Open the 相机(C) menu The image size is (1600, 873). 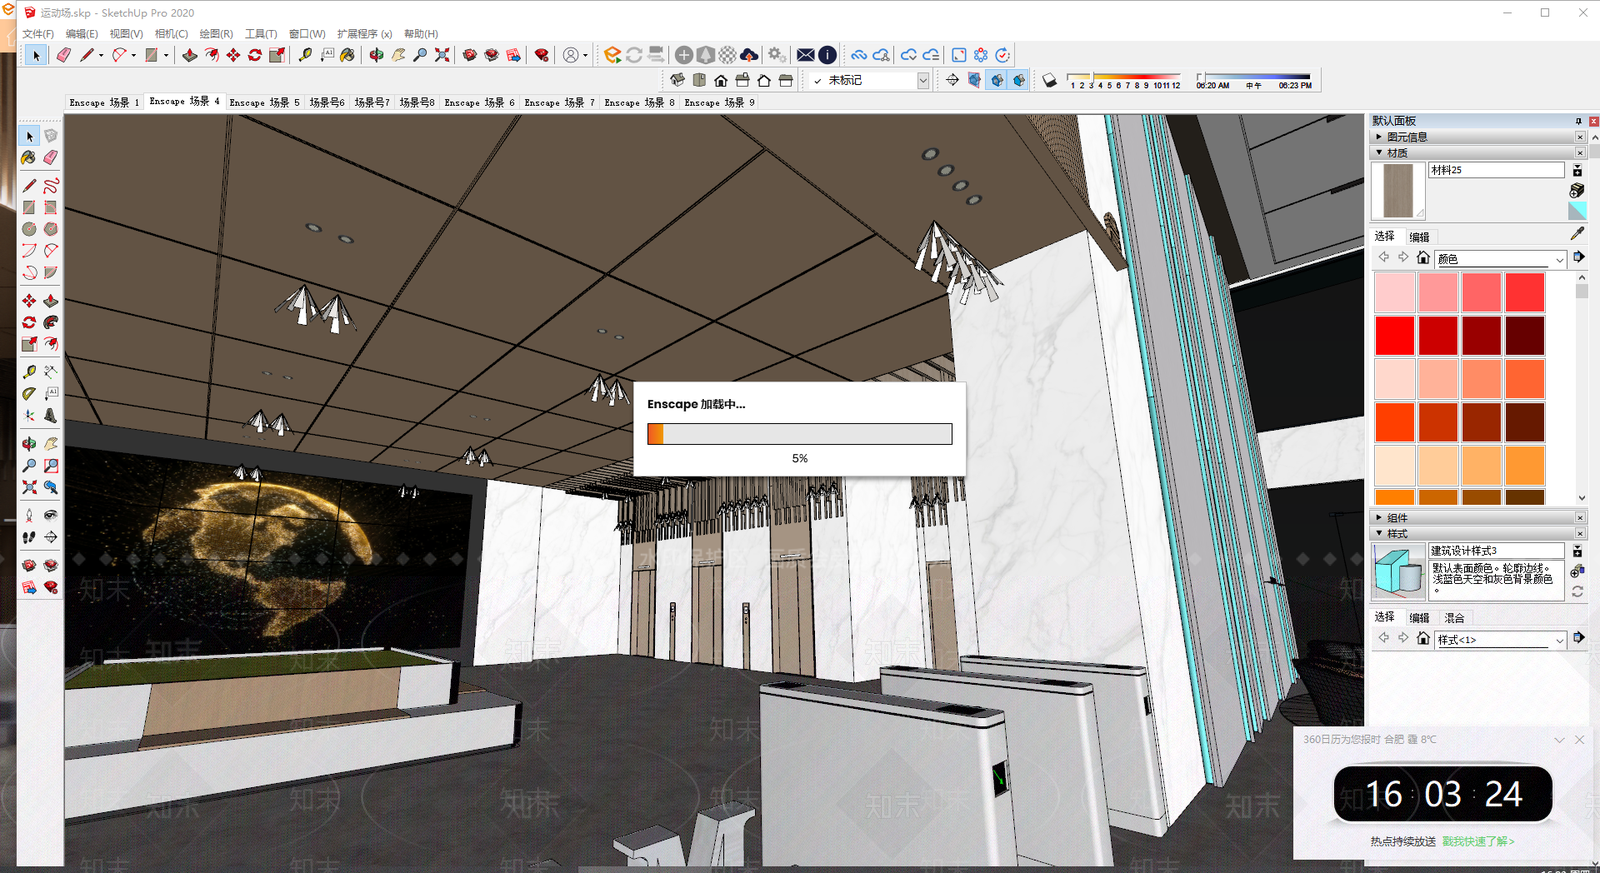pyautogui.click(x=171, y=34)
